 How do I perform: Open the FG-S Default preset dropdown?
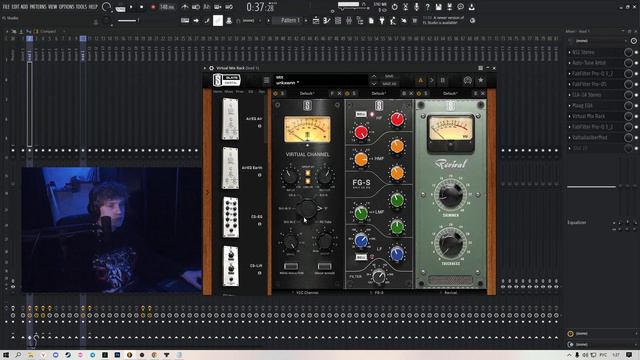(x=378, y=93)
